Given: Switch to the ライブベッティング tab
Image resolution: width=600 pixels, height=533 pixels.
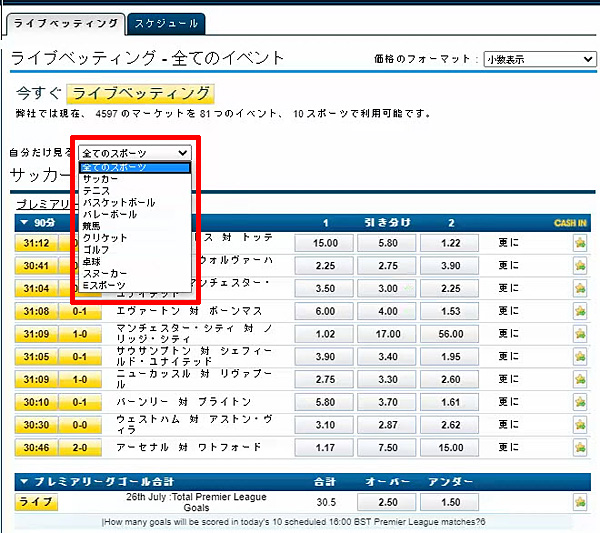Looking at the screenshot, I should pos(66,24).
